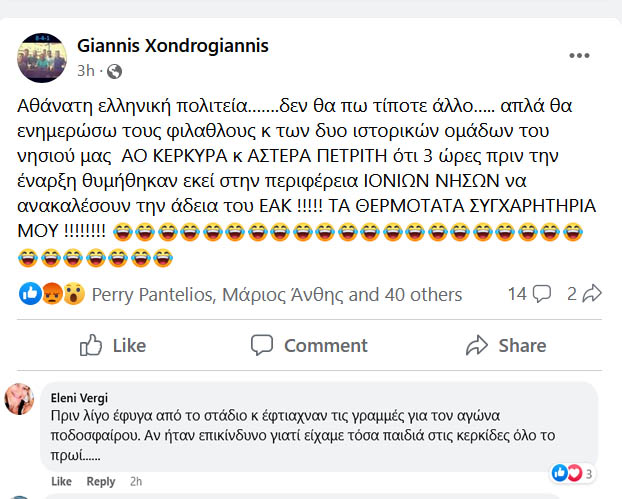
Task: Click Μάριος Άνθης in the reactions list
Action: 285,295
